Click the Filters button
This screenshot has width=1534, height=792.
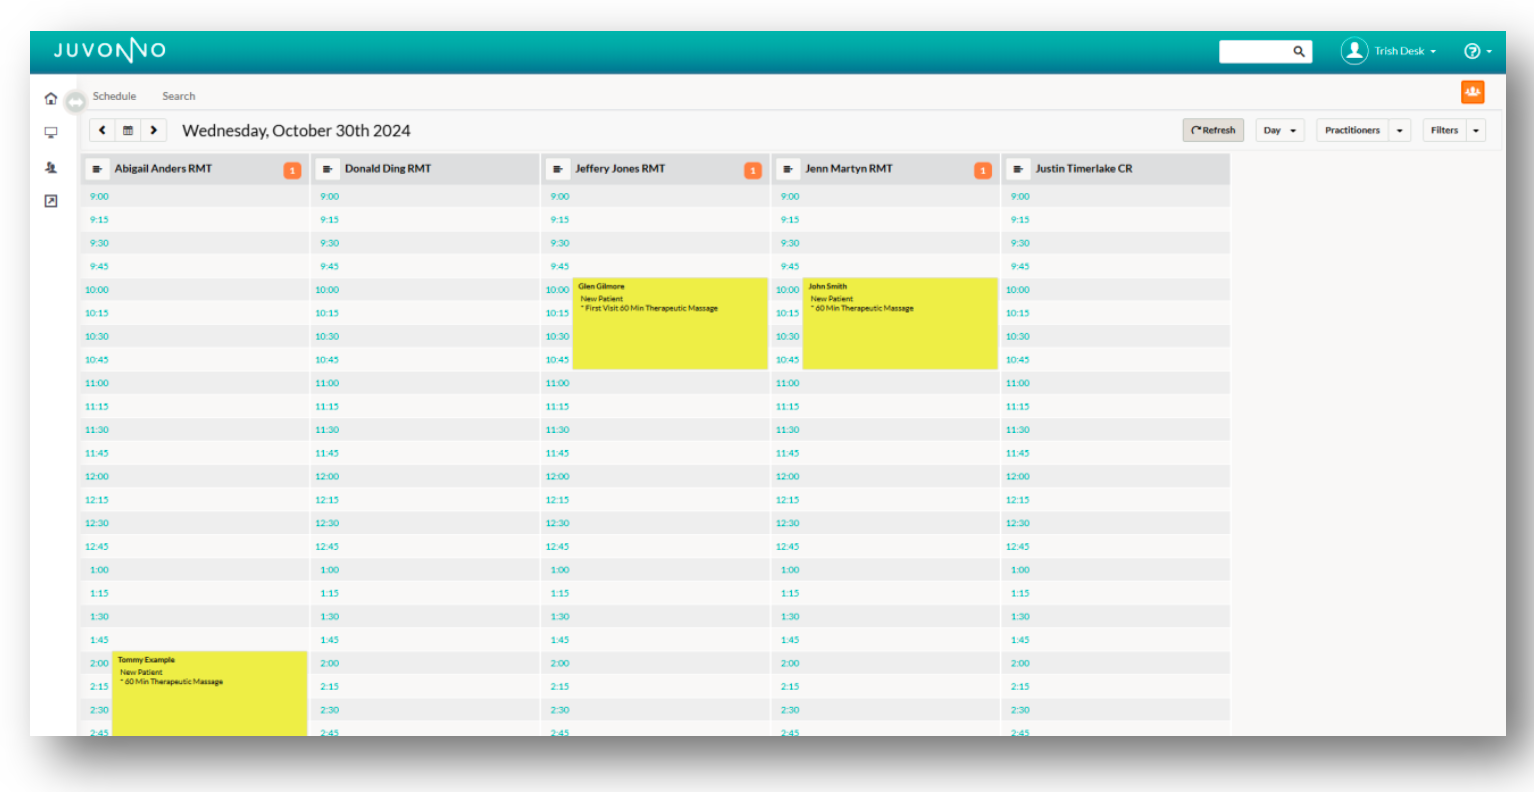[1444, 130]
